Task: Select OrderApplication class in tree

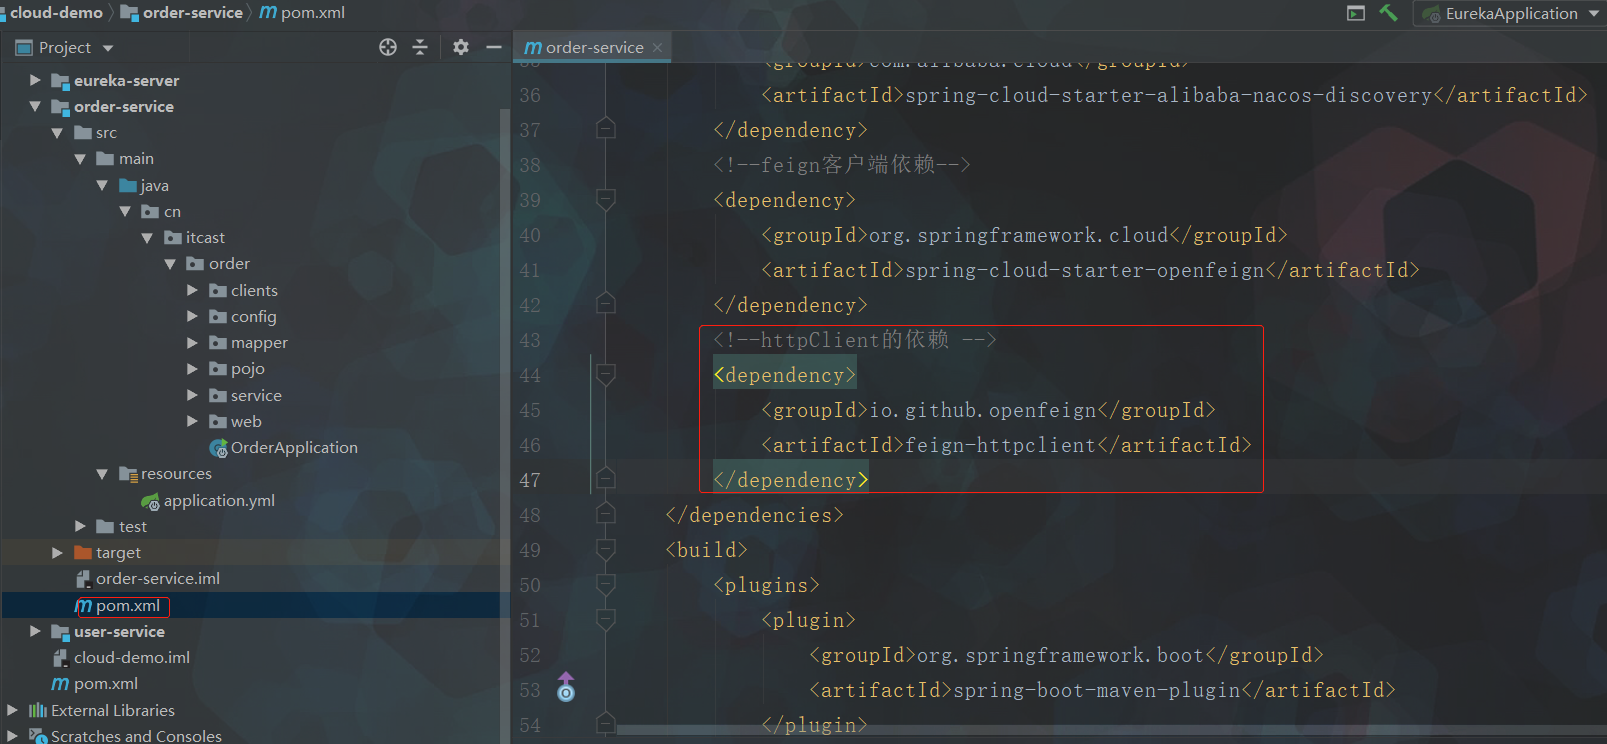Action: [x=294, y=447]
